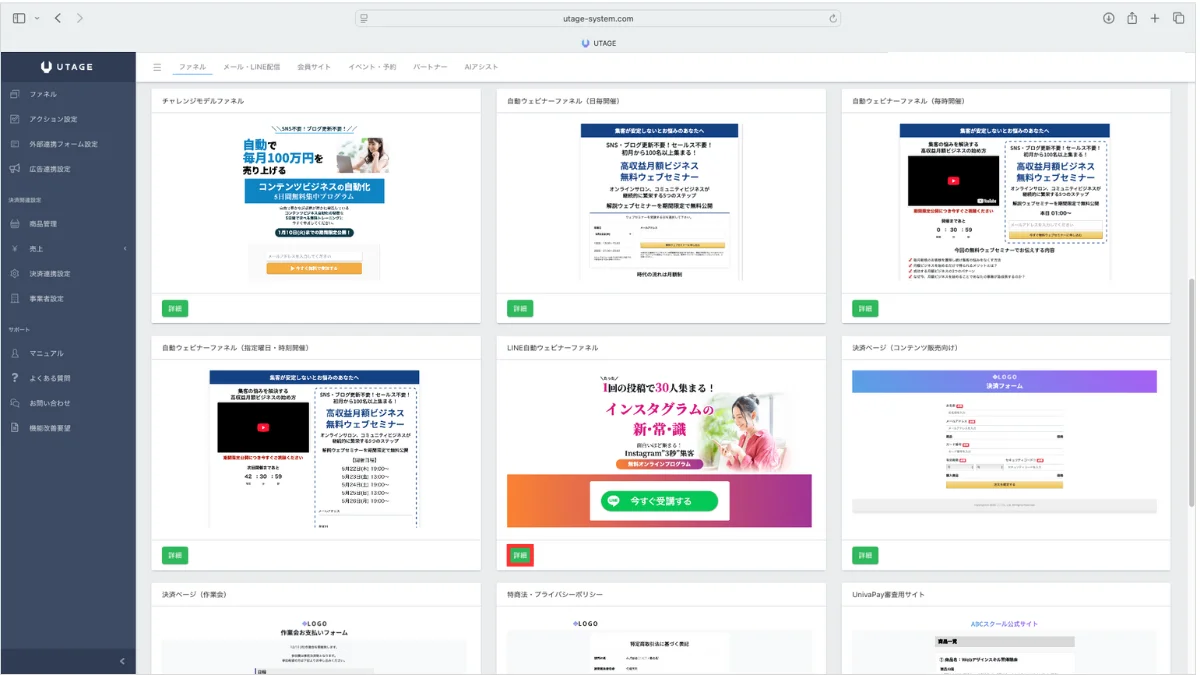
Task: Open the 毎時開催 webinar funnel preview thumbnail
Action: pos(1005,202)
